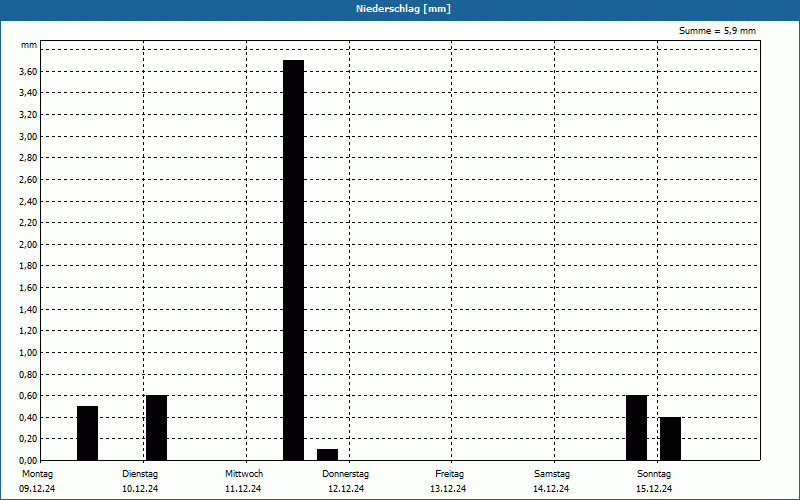The height and width of the screenshot is (500, 800).
Task: Click the y-axis label 0,60
Action: pyautogui.click(x=28, y=396)
